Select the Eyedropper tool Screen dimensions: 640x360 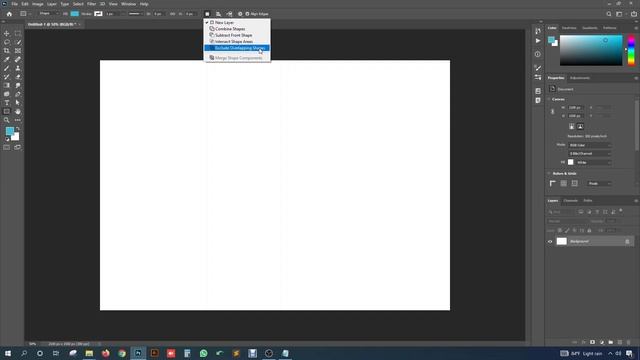(x=7, y=60)
